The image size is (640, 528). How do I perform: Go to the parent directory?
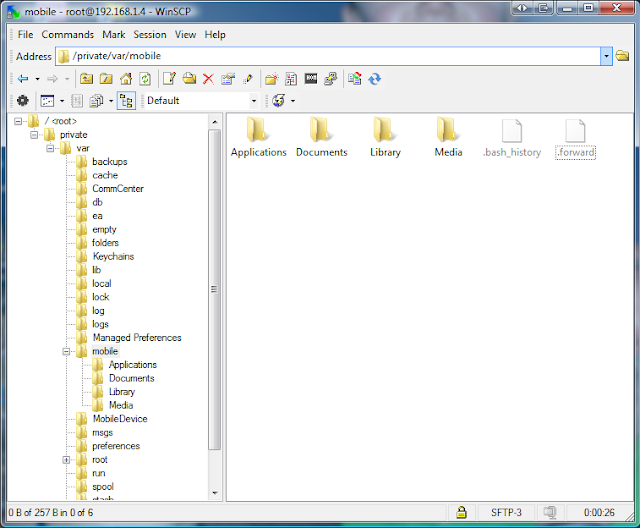pos(86,79)
